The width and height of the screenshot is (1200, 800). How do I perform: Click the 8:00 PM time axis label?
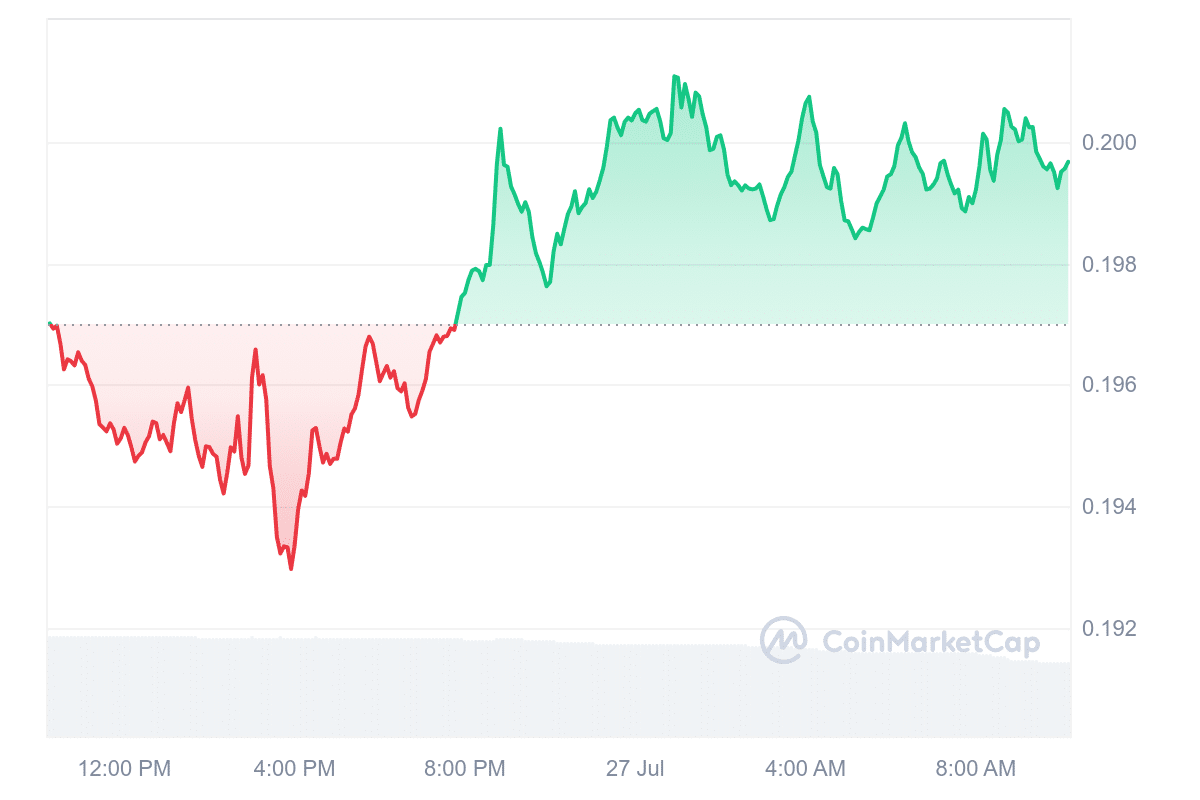tap(465, 769)
